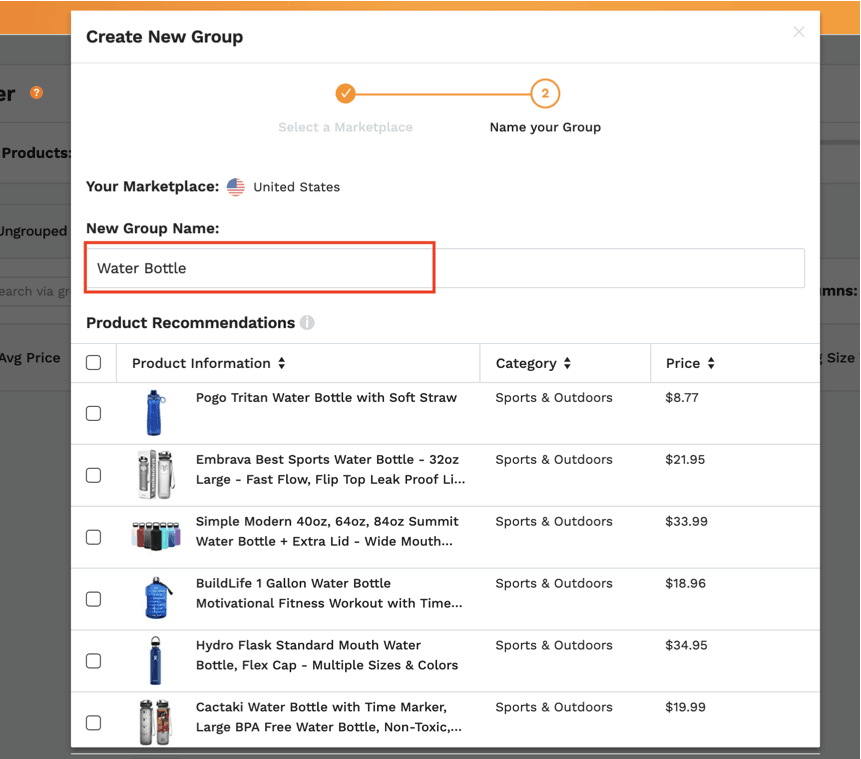Open Embrava Best Sports Water Bottle title
The width and height of the screenshot is (861, 759).
(x=331, y=470)
